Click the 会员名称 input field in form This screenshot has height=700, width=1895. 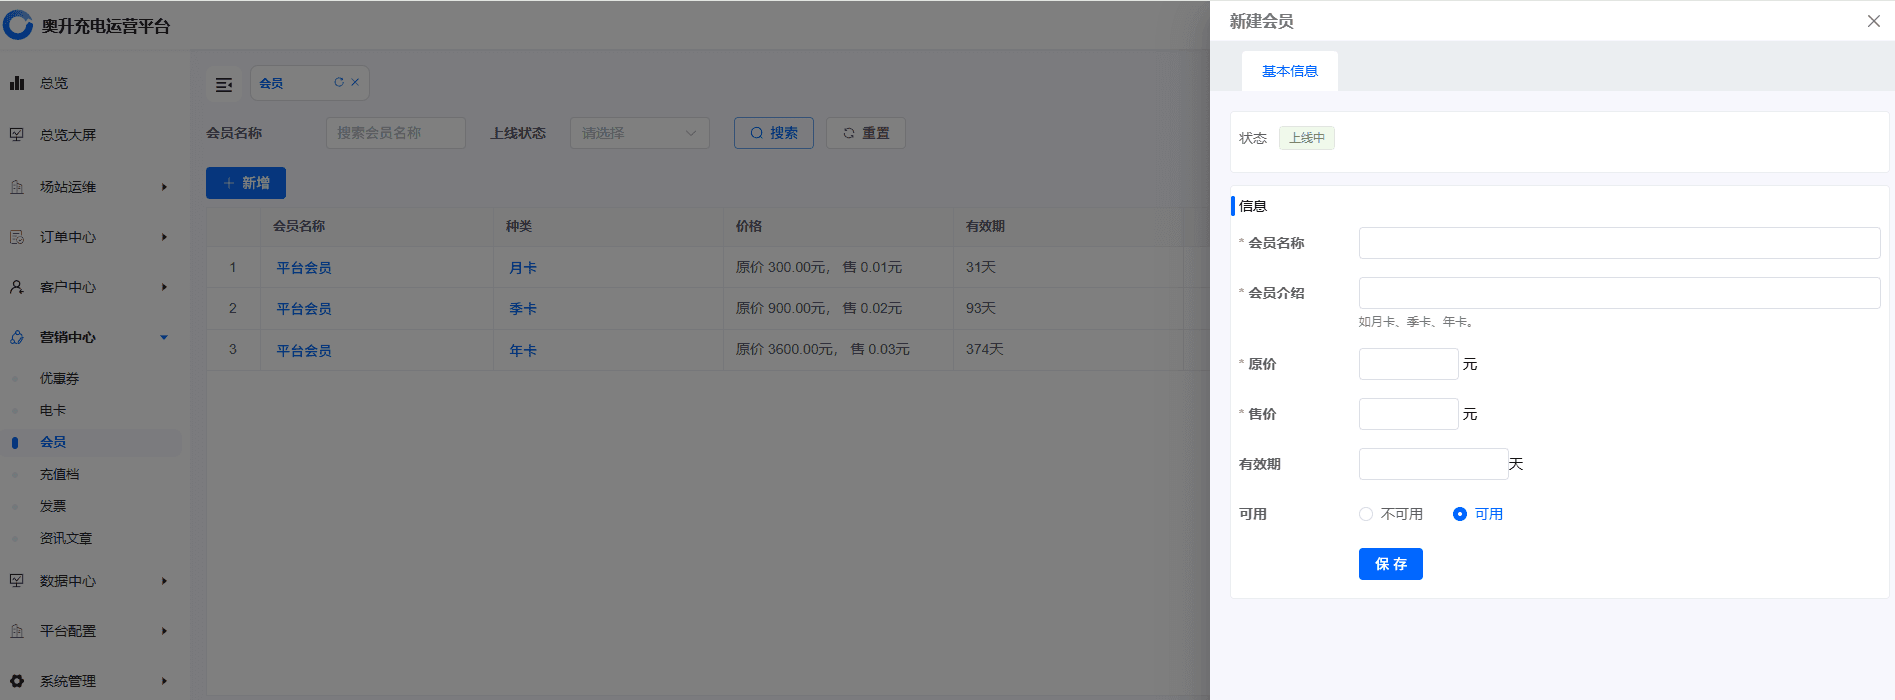click(x=1618, y=243)
